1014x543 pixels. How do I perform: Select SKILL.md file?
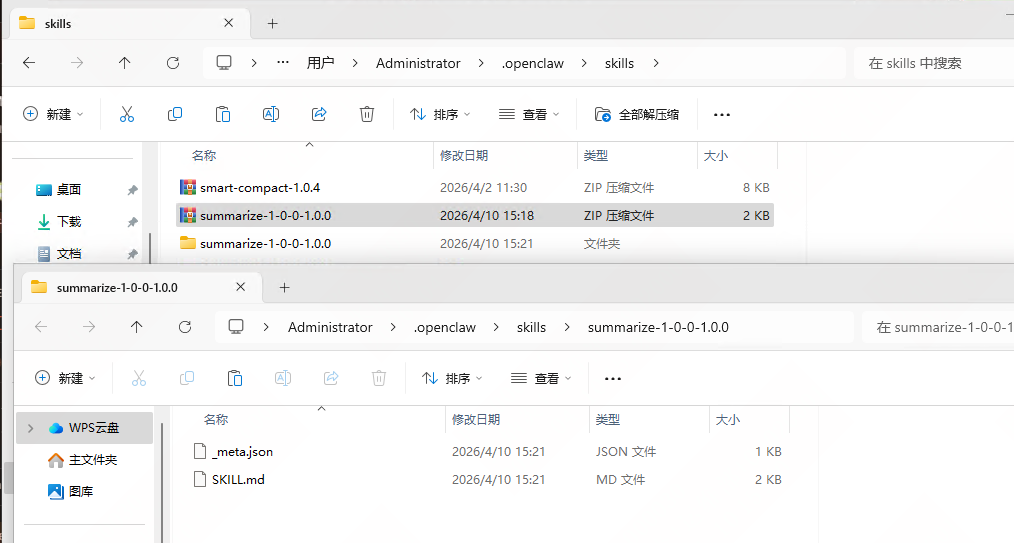[486, 480]
